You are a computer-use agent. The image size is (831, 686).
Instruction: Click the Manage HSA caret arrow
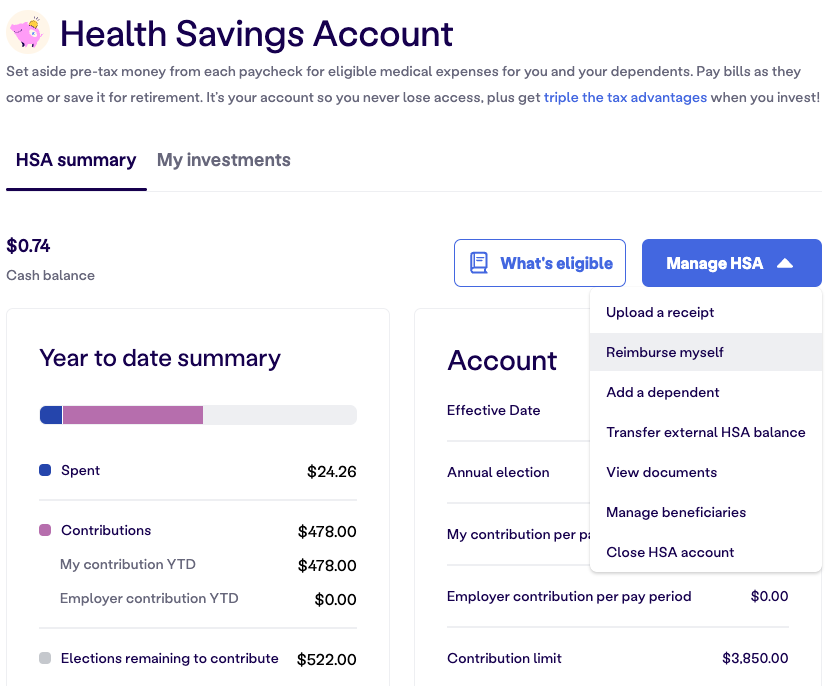(785, 263)
